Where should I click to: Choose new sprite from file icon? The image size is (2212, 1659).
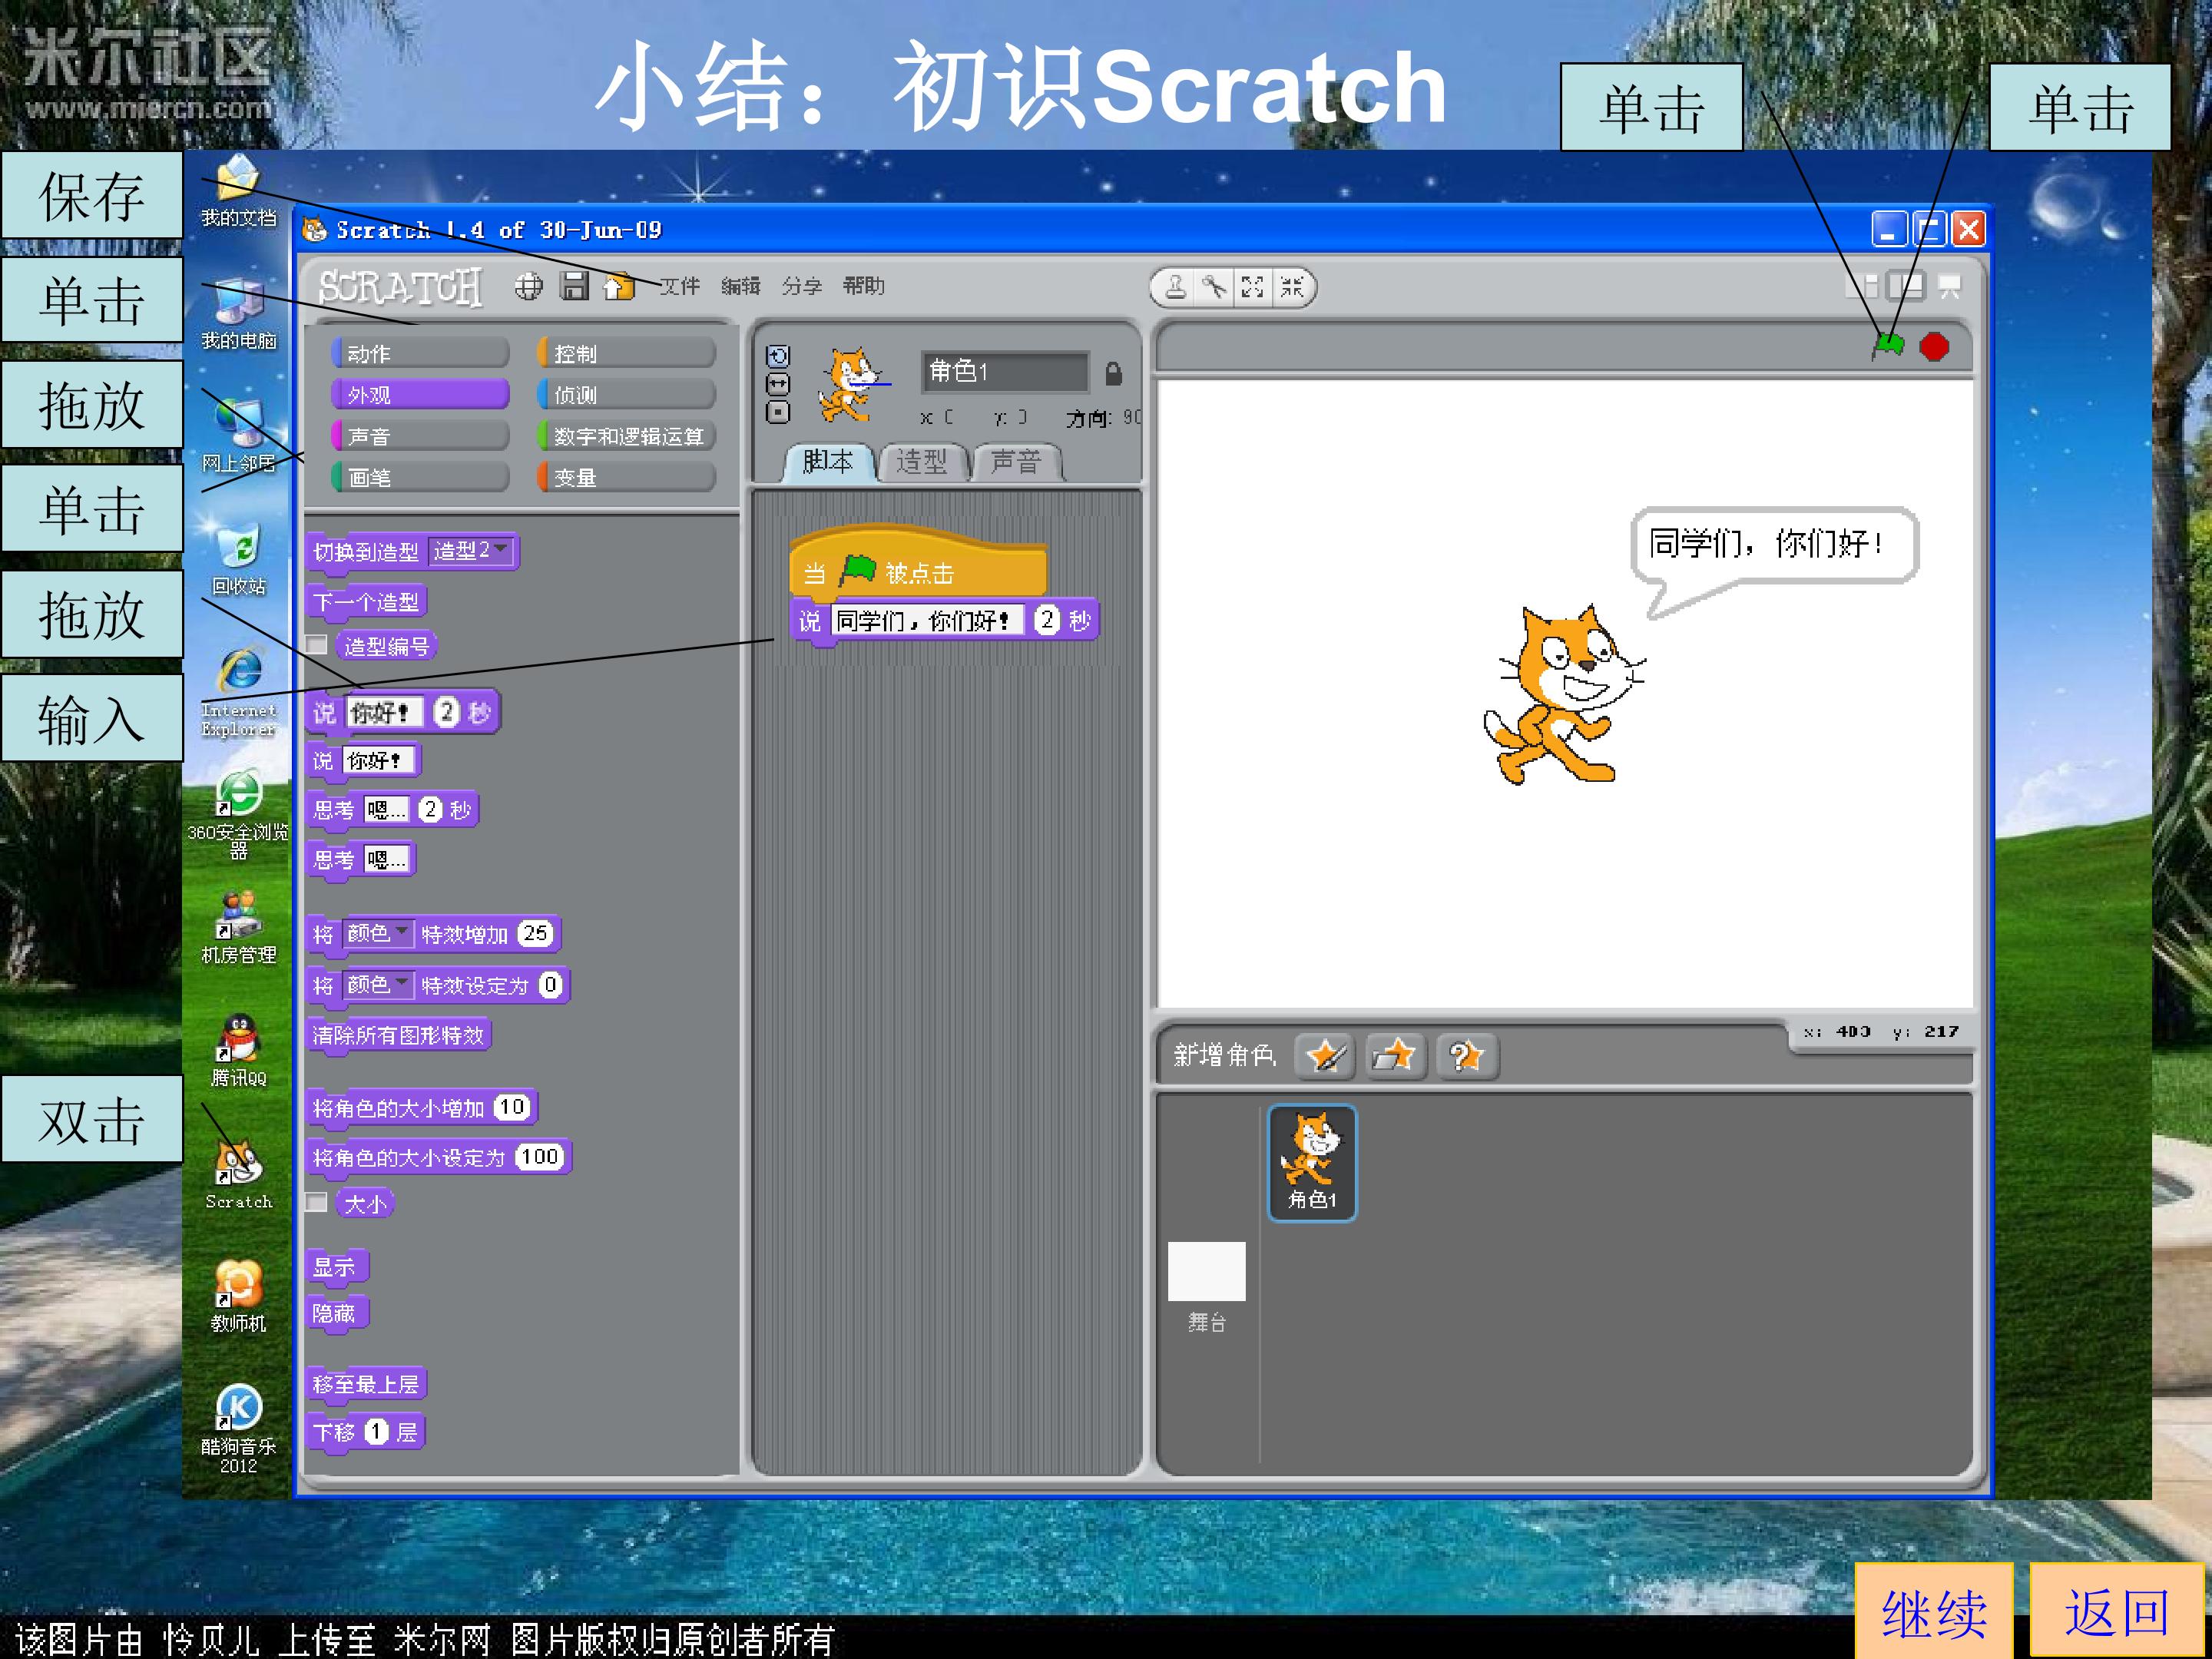tap(1395, 1055)
